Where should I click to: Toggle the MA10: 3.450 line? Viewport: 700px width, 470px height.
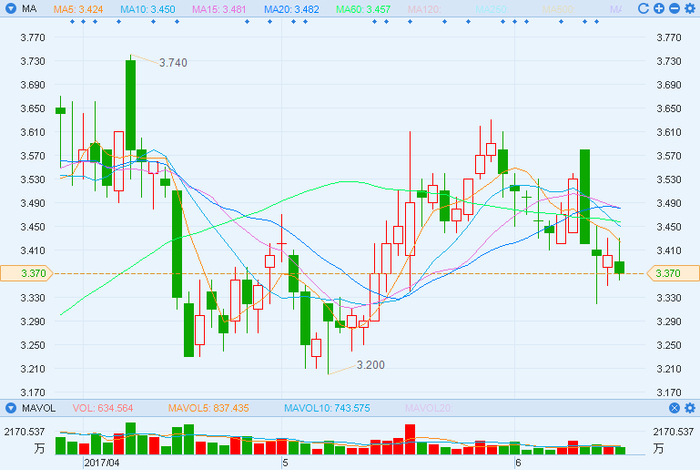coord(148,9)
